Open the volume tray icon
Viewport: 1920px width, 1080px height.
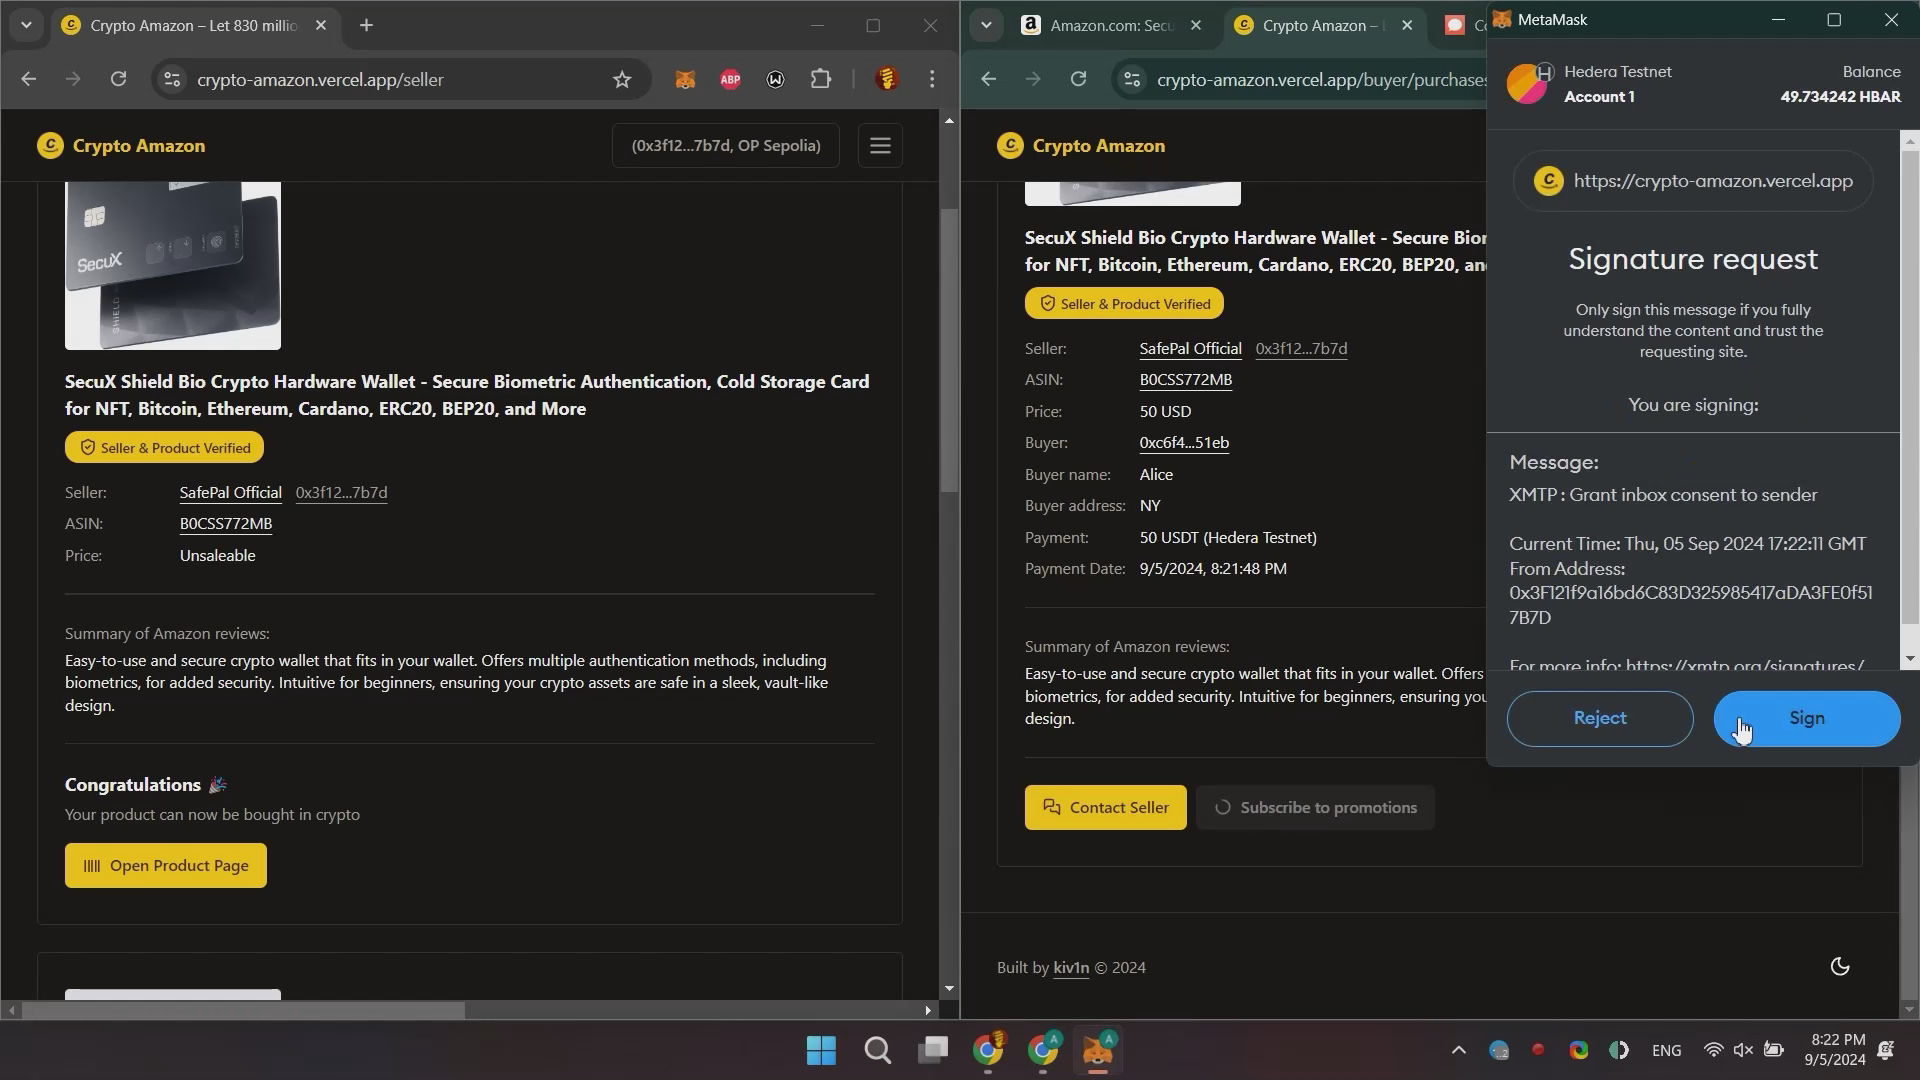coord(1743,1050)
